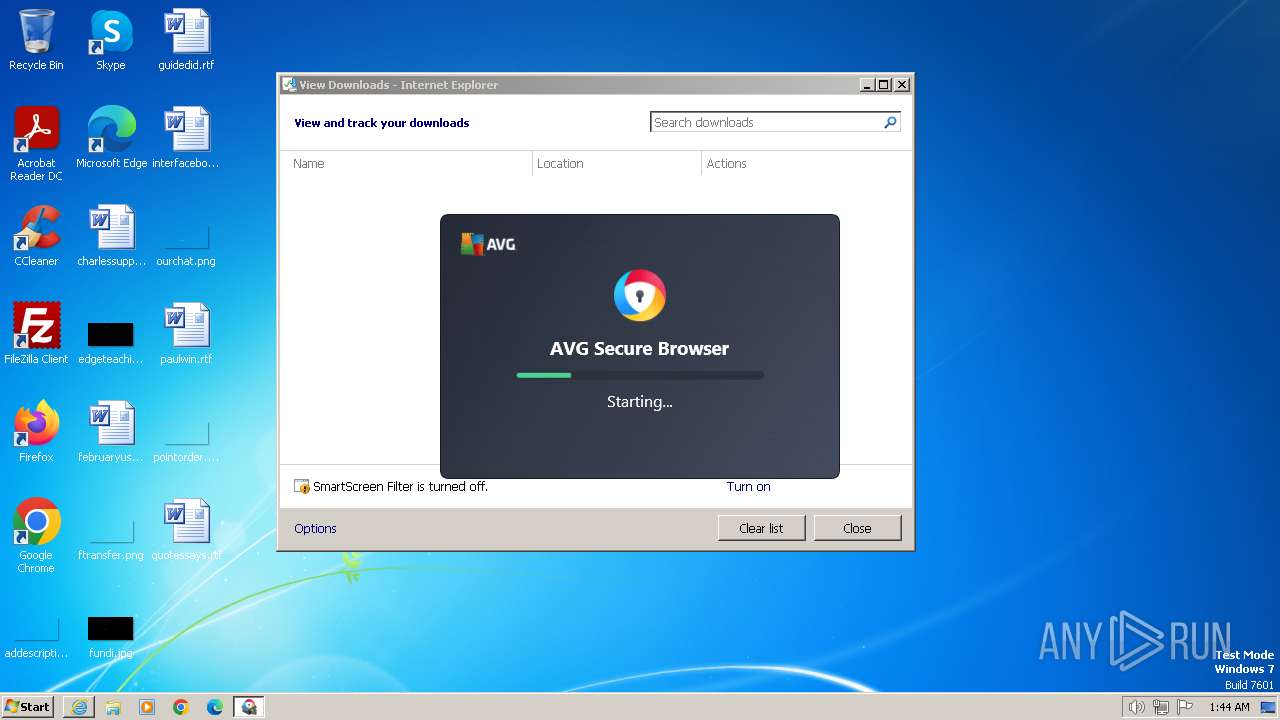The height and width of the screenshot is (720, 1280).
Task: Click the search magnifier in downloads window
Action: pyautogui.click(x=890, y=122)
